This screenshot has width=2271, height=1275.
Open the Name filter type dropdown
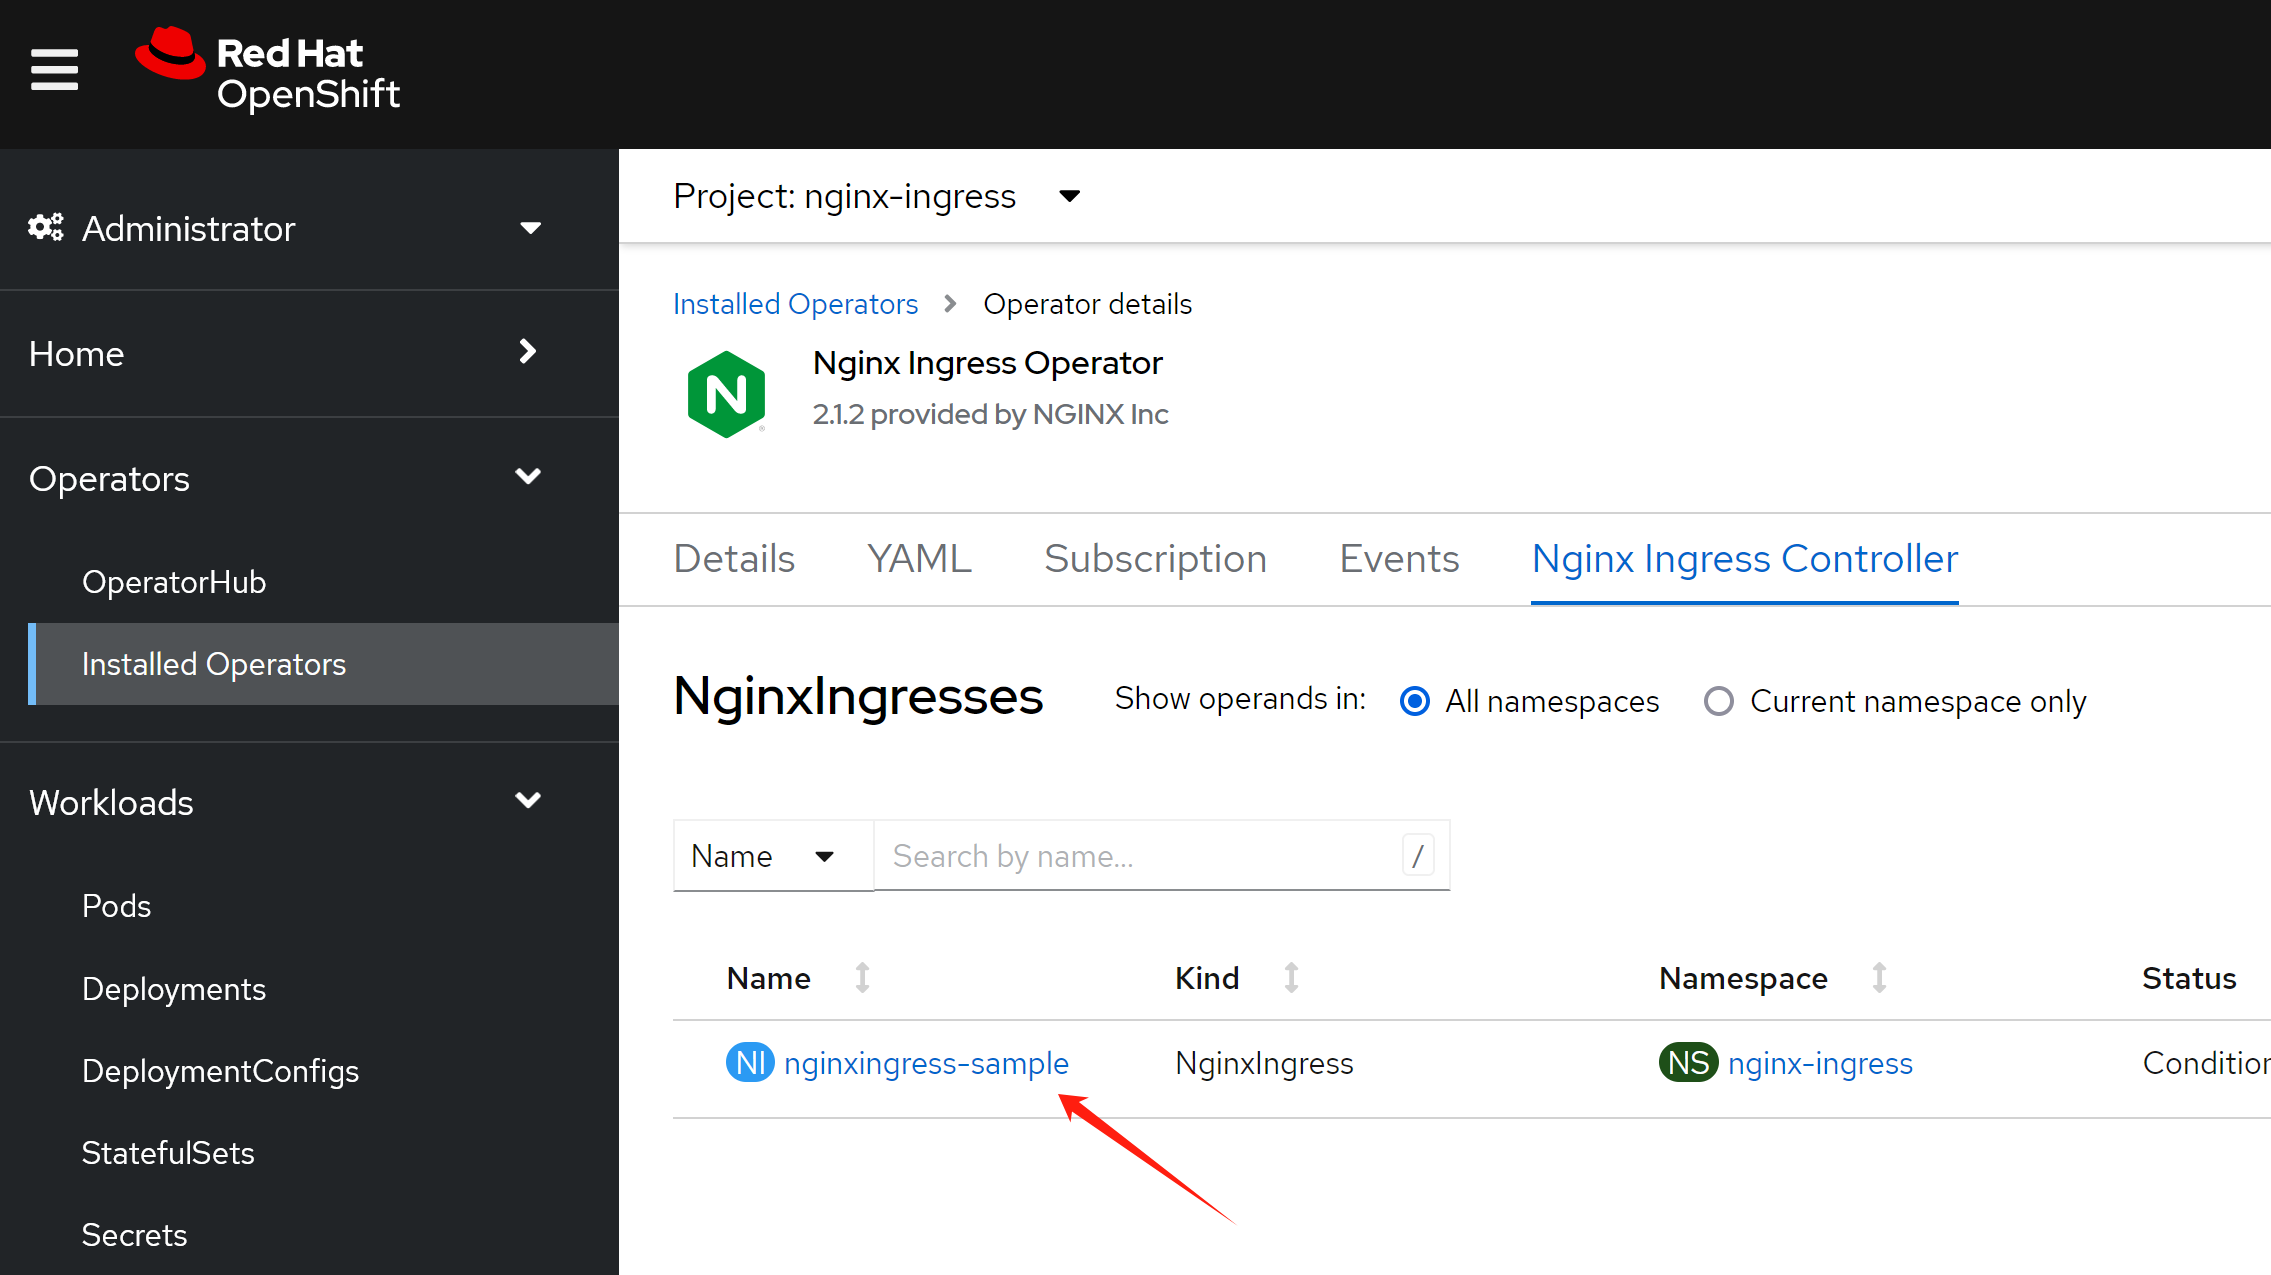(x=764, y=856)
